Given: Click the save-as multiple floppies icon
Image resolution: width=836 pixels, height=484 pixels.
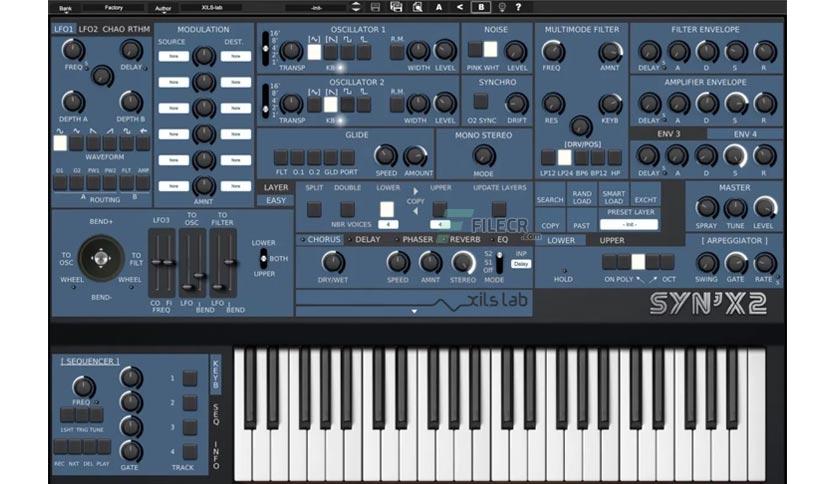Looking at the screenshot, I should tap(396, 7).
